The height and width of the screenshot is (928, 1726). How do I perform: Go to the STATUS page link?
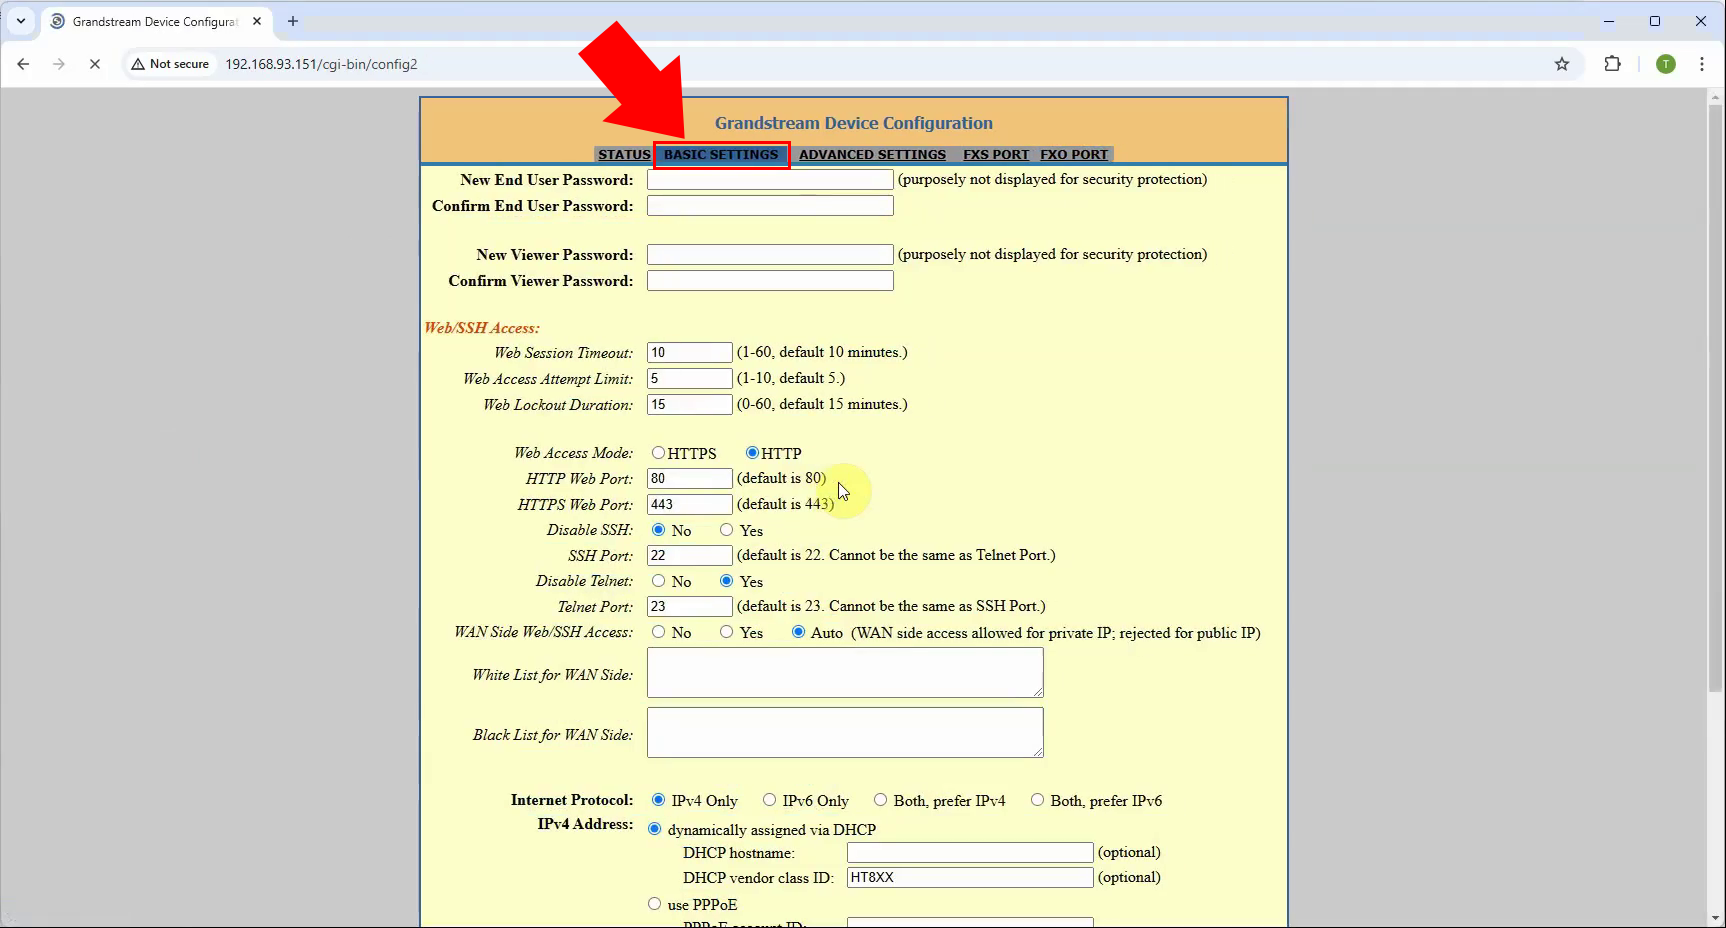pos(624,155)
